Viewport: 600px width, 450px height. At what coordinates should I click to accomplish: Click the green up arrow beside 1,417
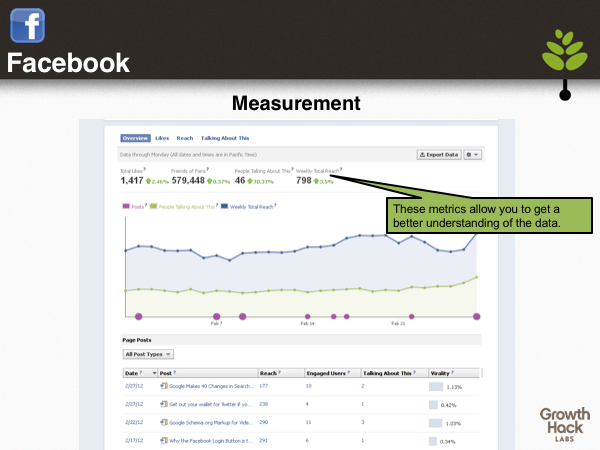[148, 181]
